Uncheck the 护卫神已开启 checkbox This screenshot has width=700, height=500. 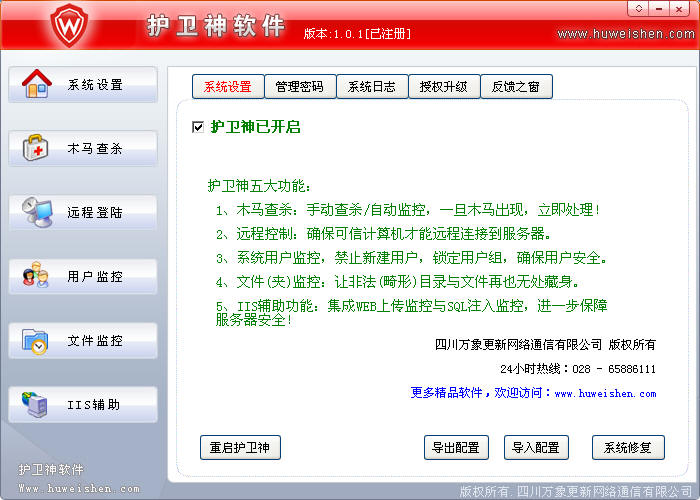point(198,127)
